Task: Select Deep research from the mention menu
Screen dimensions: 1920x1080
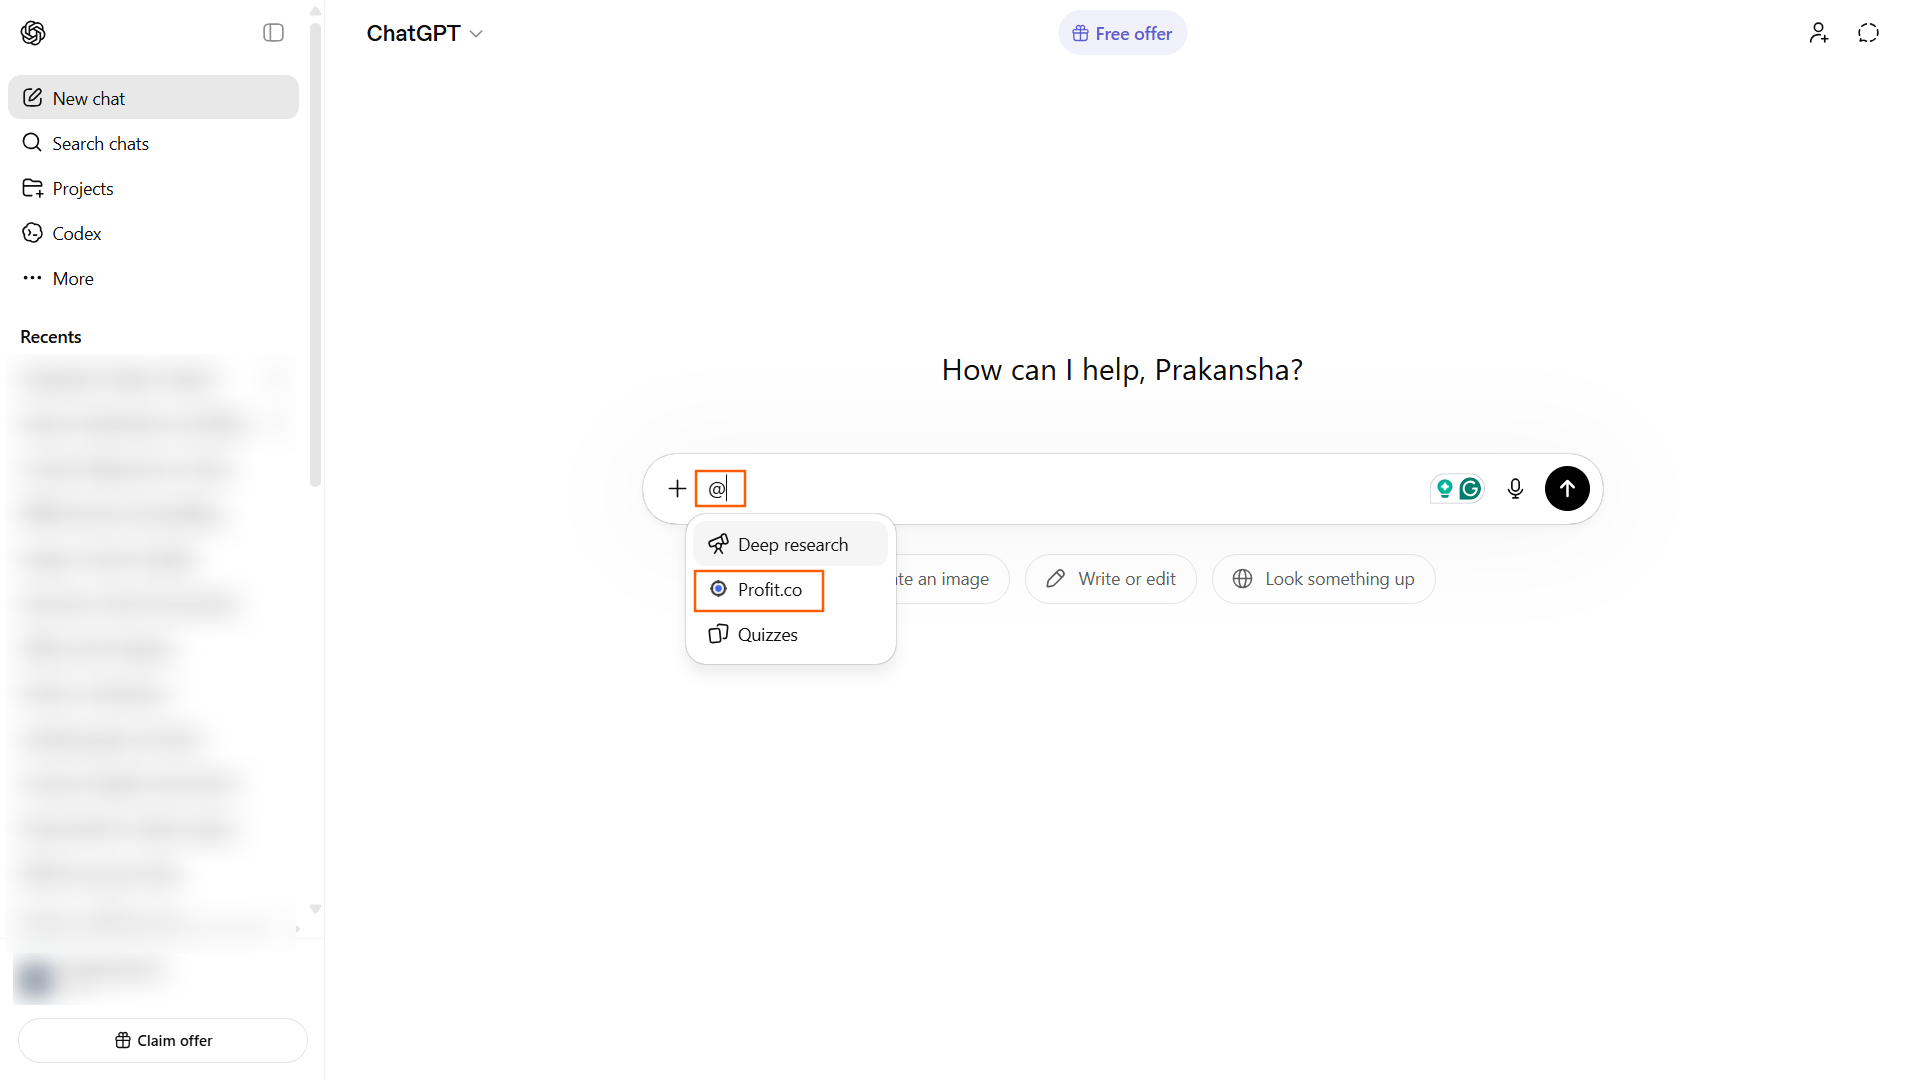Action: tap(790, 544)
